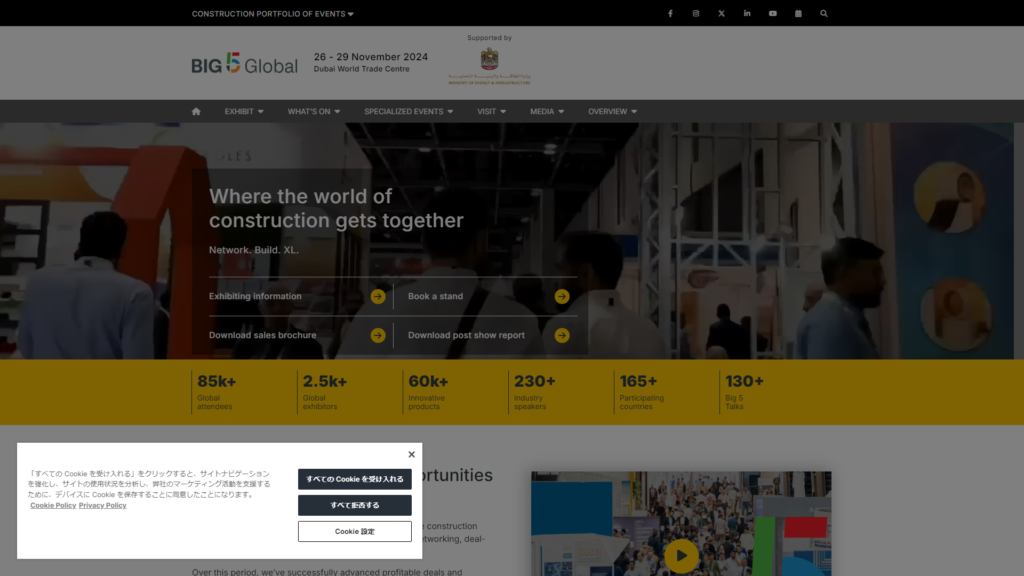Click the BIG 5 Global logo

point(244,63)
